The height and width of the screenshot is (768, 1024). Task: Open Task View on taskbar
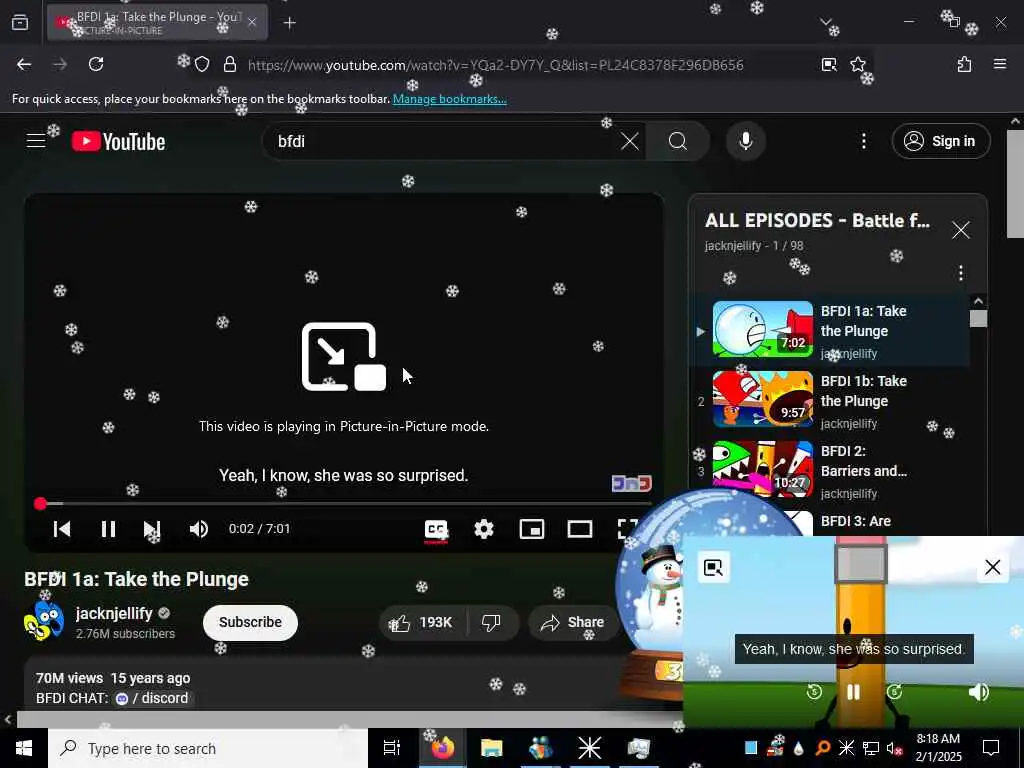pyautogui.click(x=391, y=748)
